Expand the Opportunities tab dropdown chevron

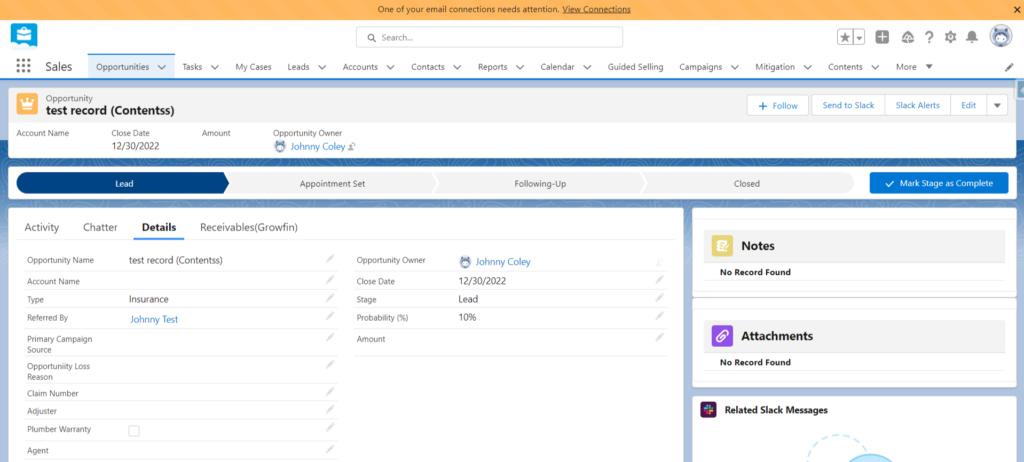tap(161, 67)
